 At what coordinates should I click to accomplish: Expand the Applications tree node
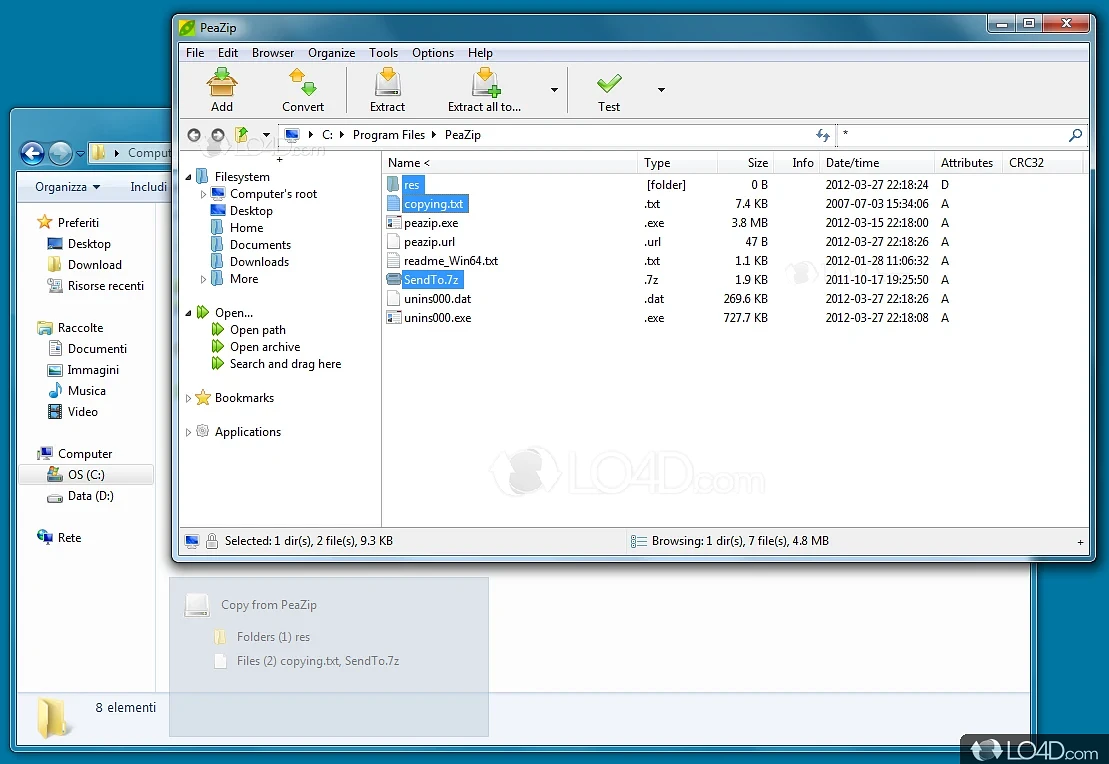tap(188, 432)
